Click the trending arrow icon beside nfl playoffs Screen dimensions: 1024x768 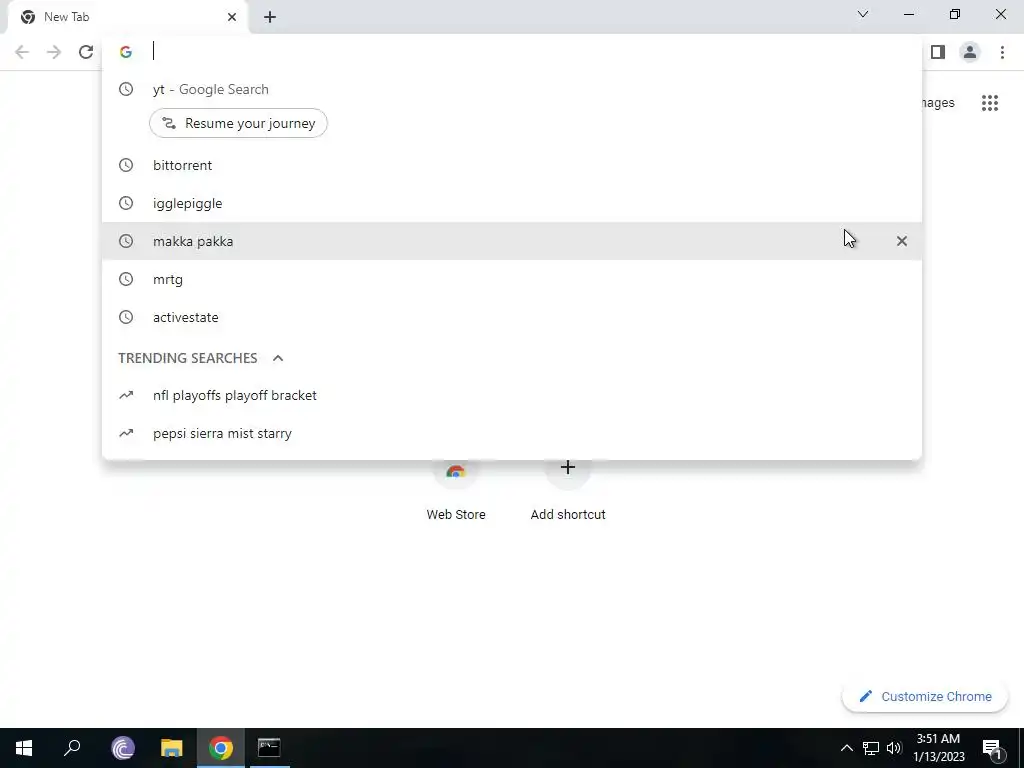coord(126,395)
